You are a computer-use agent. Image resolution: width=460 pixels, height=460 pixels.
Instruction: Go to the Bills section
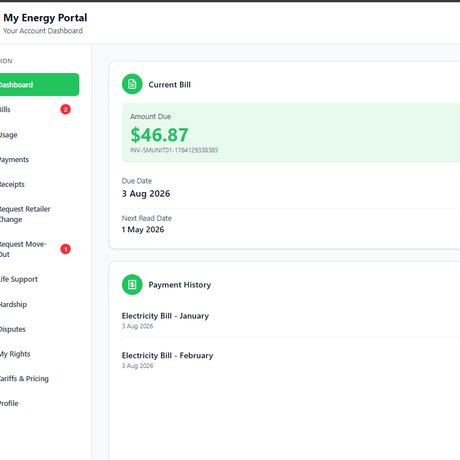[39, 109]
